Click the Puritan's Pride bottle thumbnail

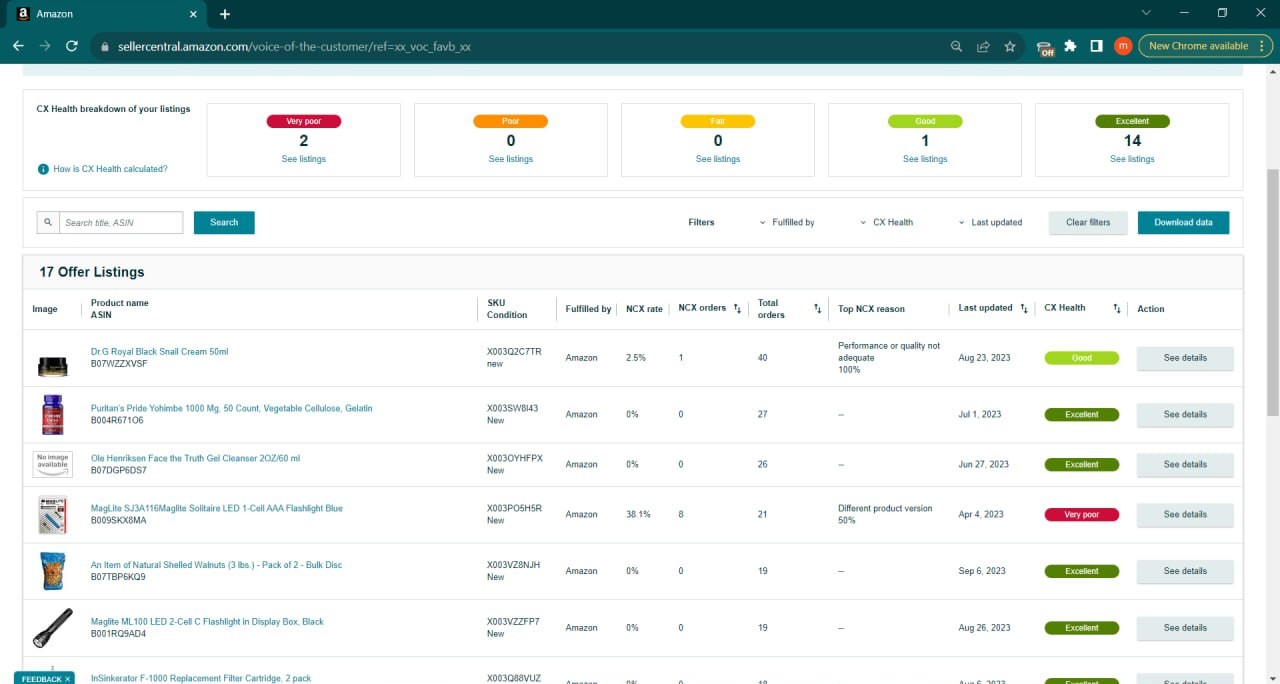pyautogui.click(x=52, y=414)
